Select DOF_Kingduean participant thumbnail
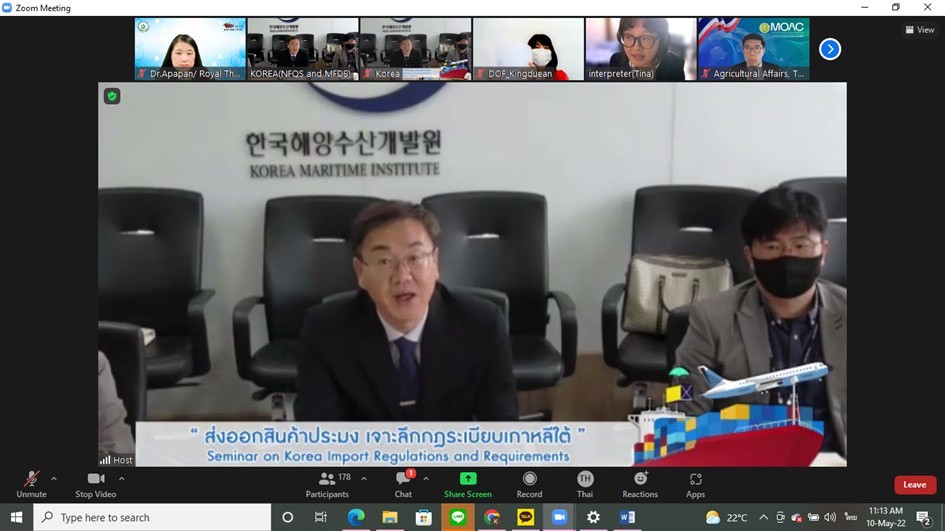945x531 pixels. (528, 49)
